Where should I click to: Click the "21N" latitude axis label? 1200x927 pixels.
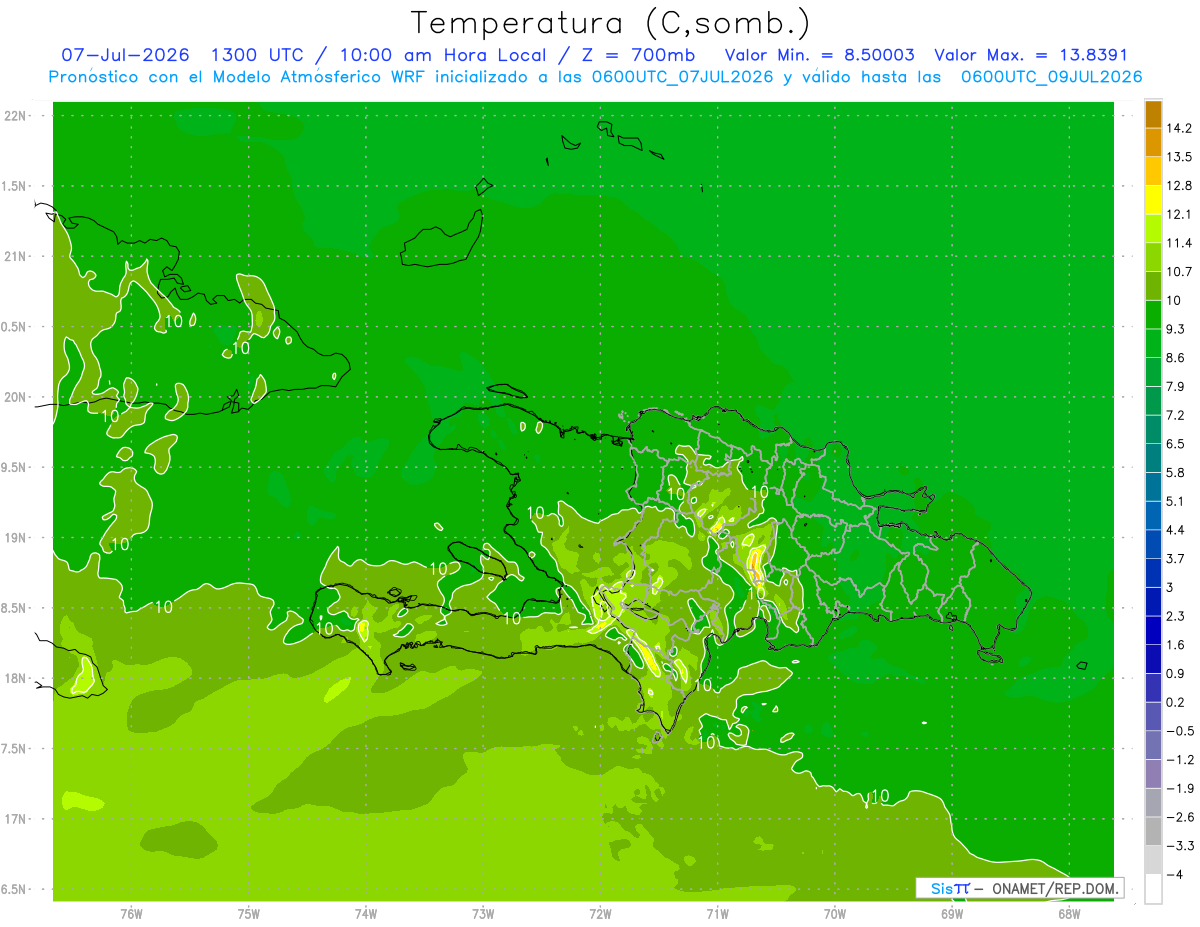(x=15, y=256)
